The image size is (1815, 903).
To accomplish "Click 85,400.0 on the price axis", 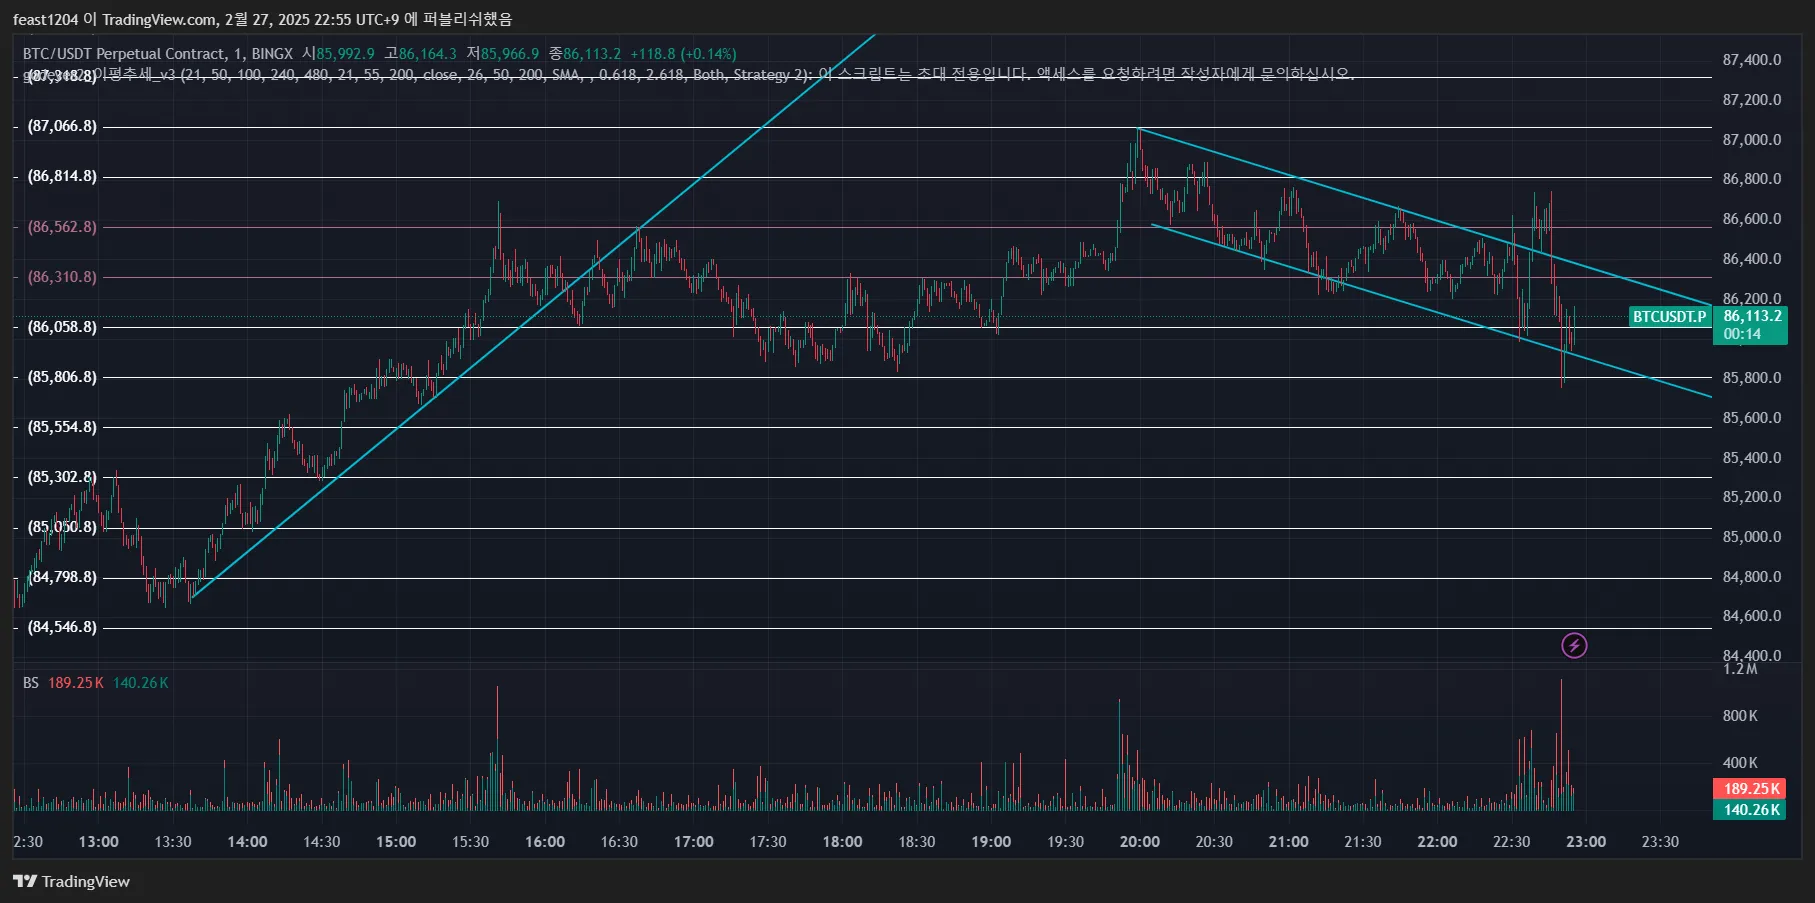I will coord(1752,458).
